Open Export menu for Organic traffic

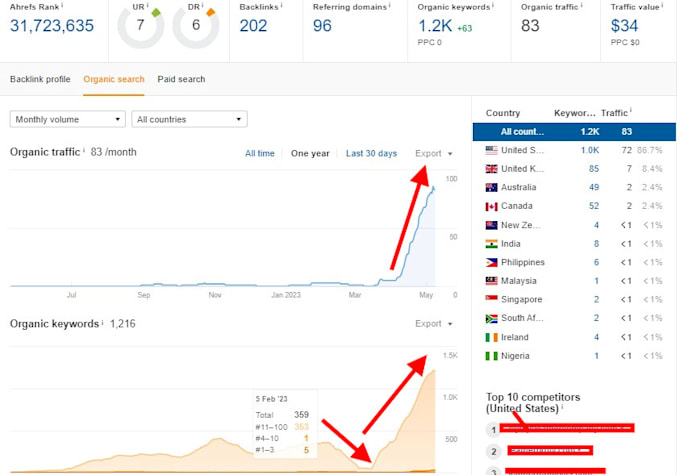point(434,154)
